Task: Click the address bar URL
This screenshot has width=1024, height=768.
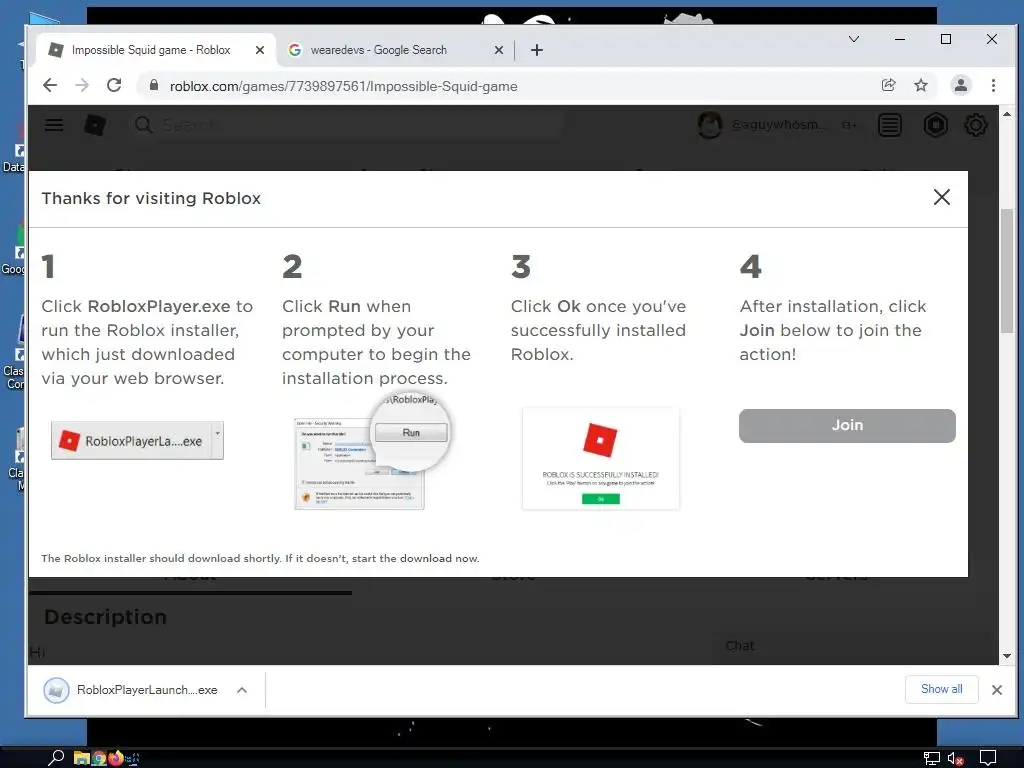Action: pyautogui.click(x=344, y=86)
